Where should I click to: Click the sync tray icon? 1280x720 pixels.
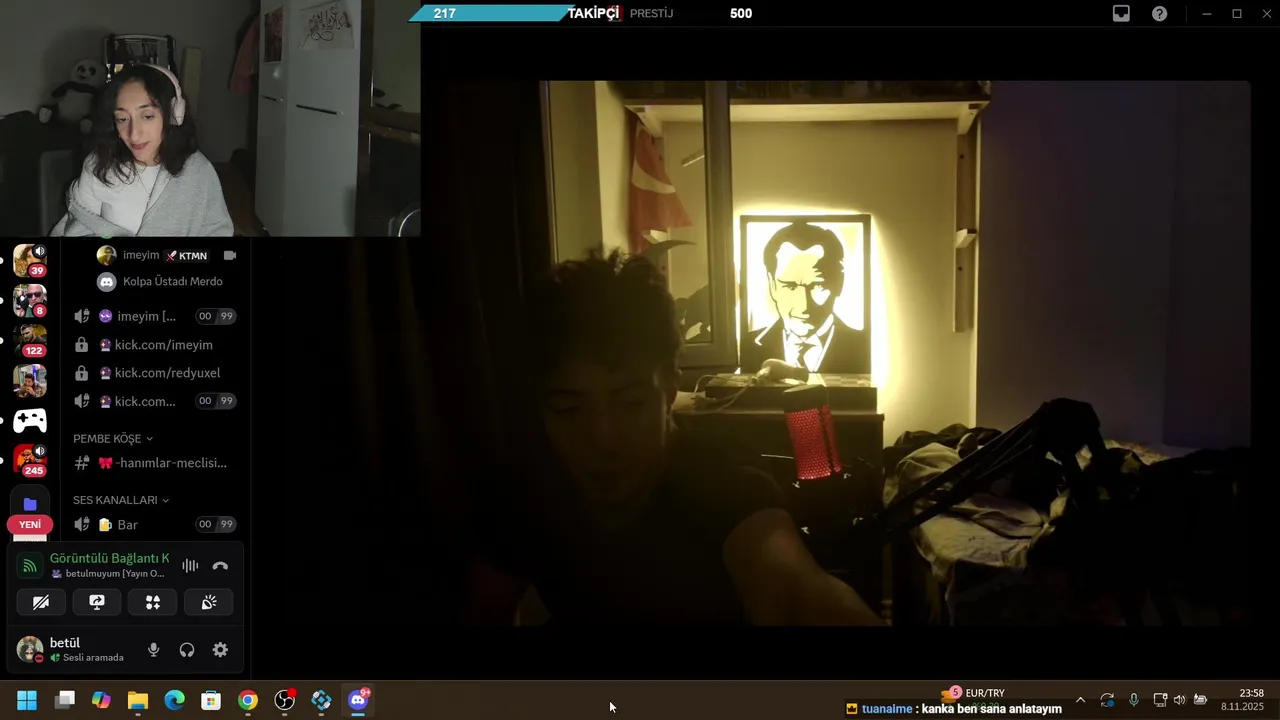point(1107,700)
